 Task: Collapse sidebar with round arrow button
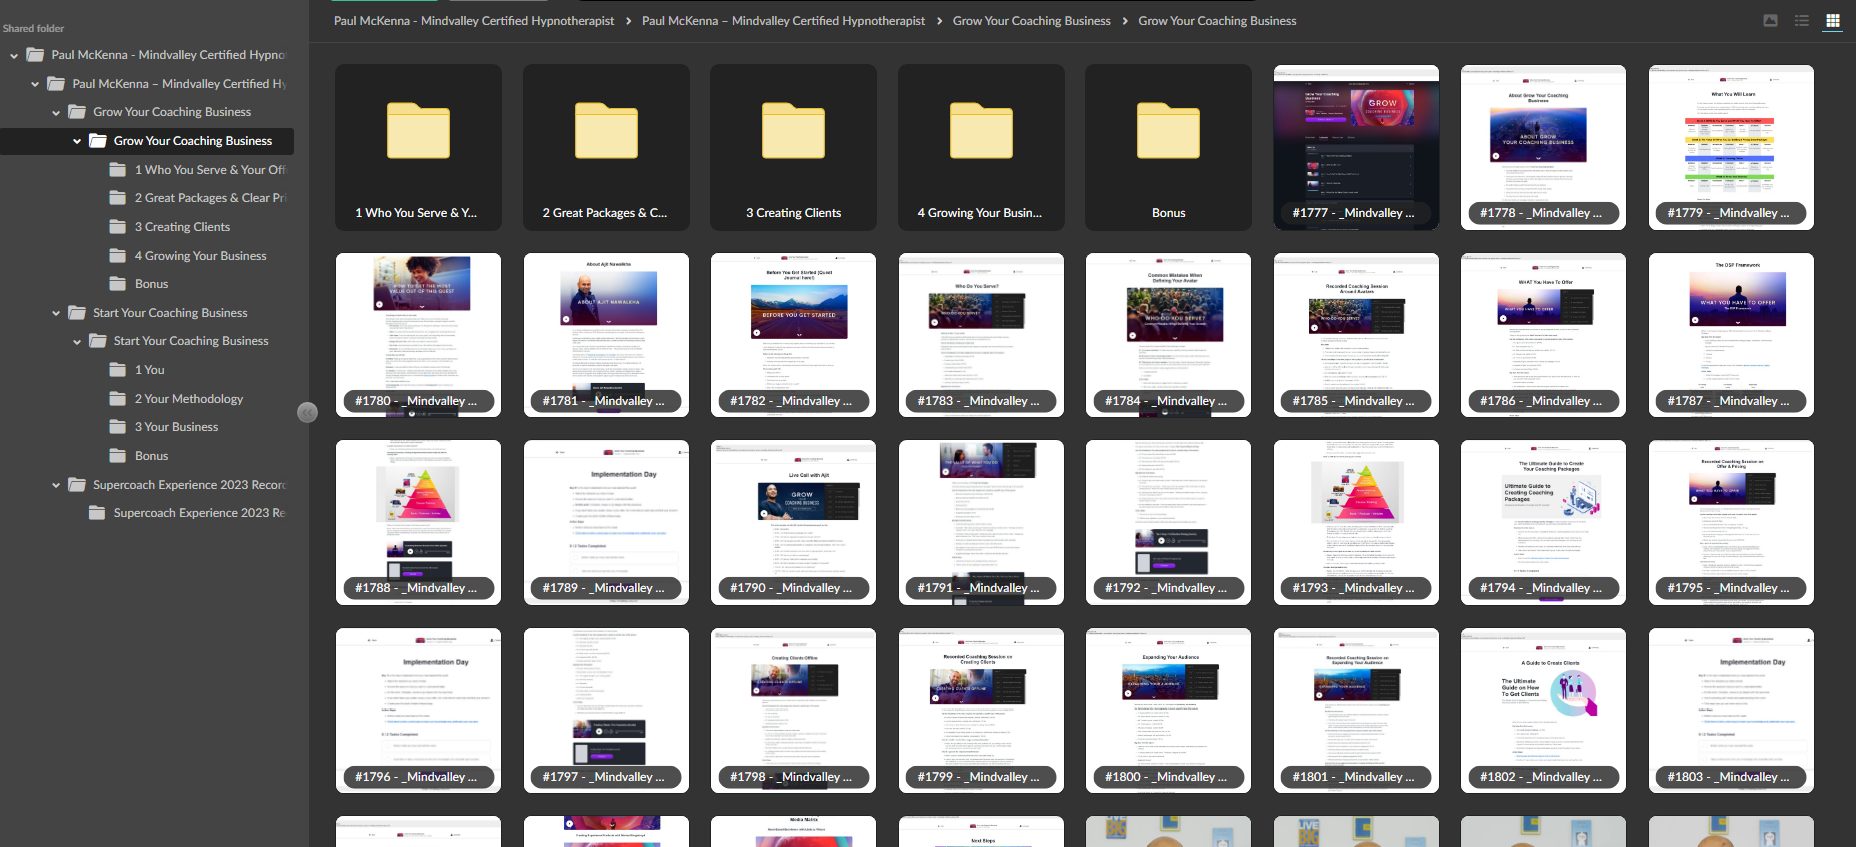(307, 412)
